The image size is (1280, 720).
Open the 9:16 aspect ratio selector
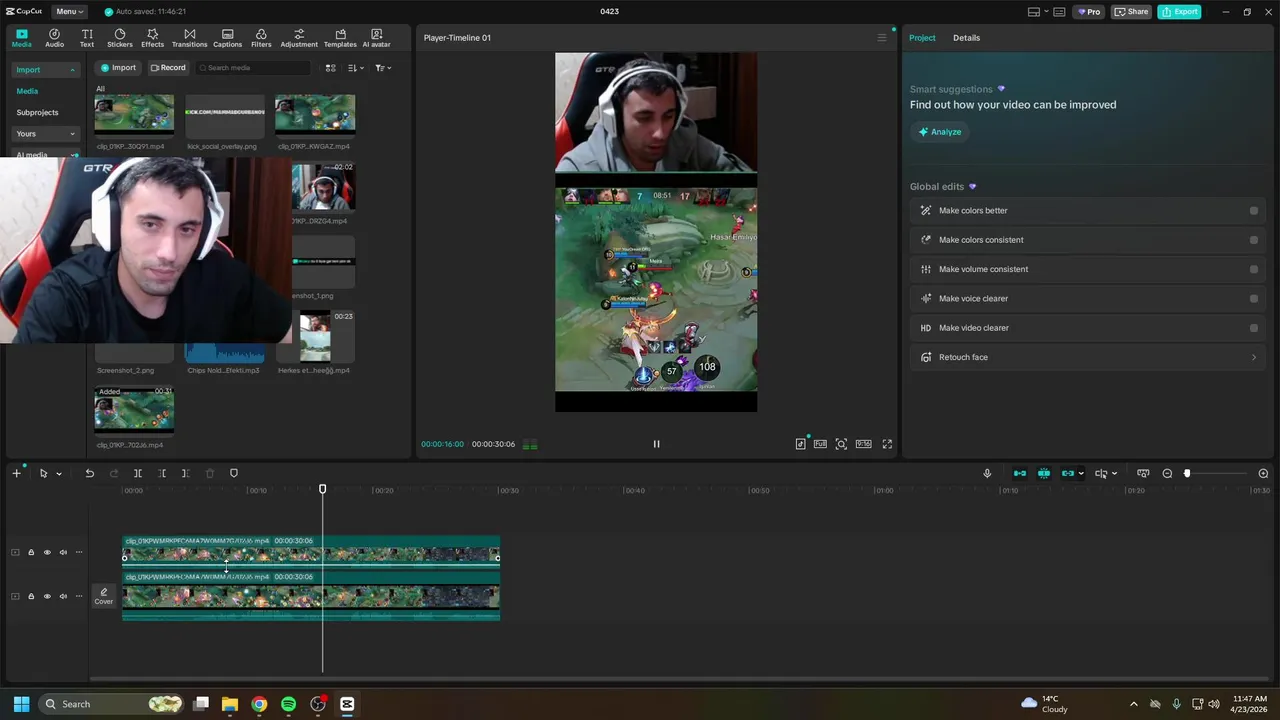[863, 444]
